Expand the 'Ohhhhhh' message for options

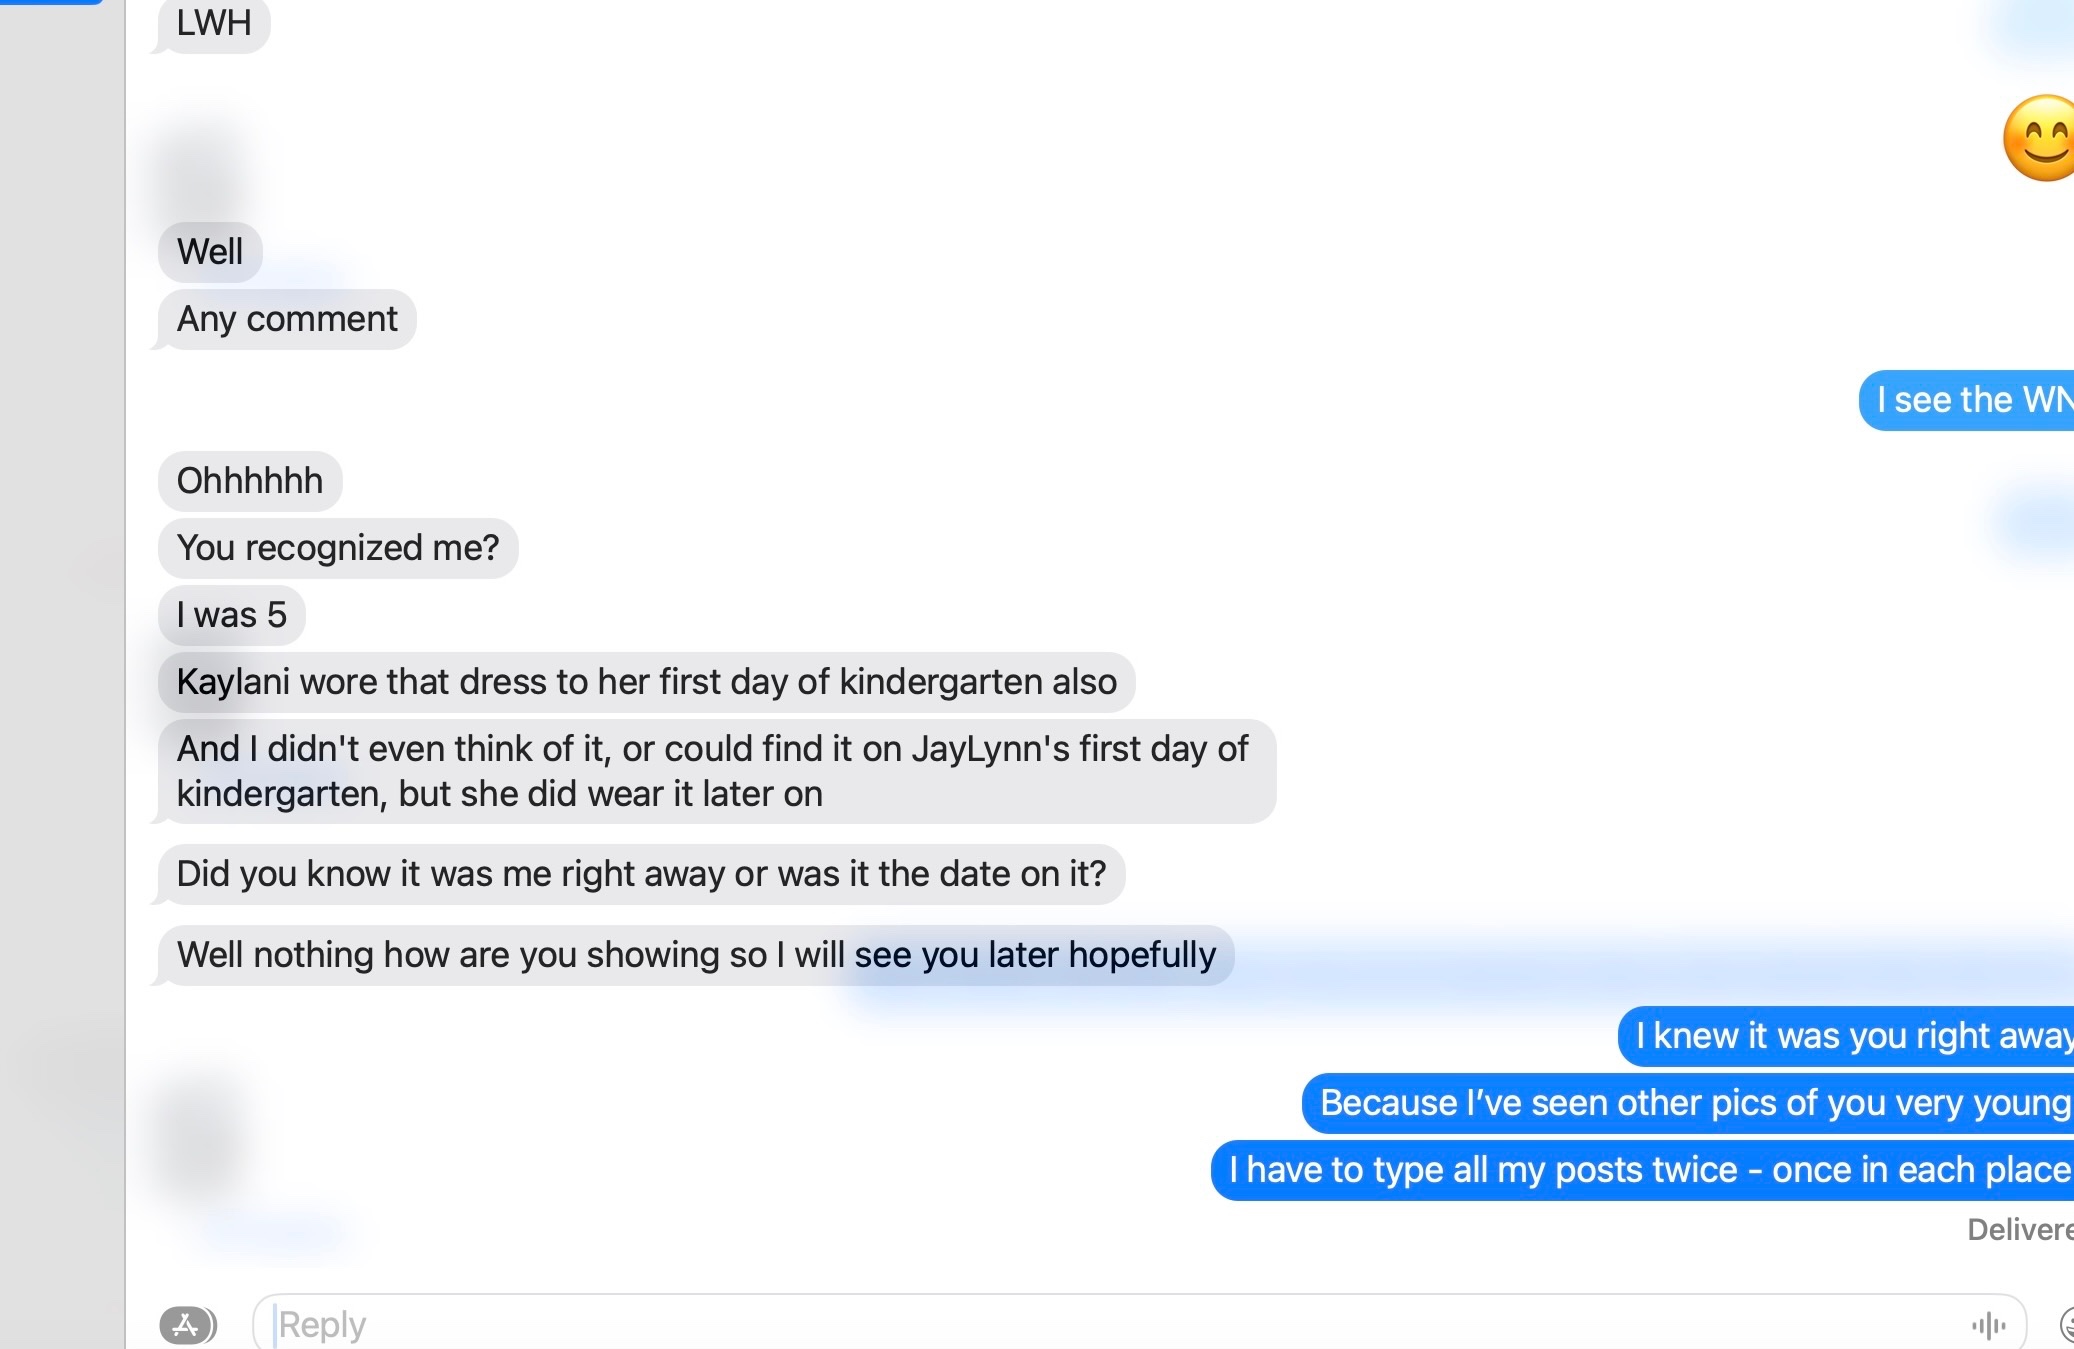pyautogui.click(x=250, y=481)
